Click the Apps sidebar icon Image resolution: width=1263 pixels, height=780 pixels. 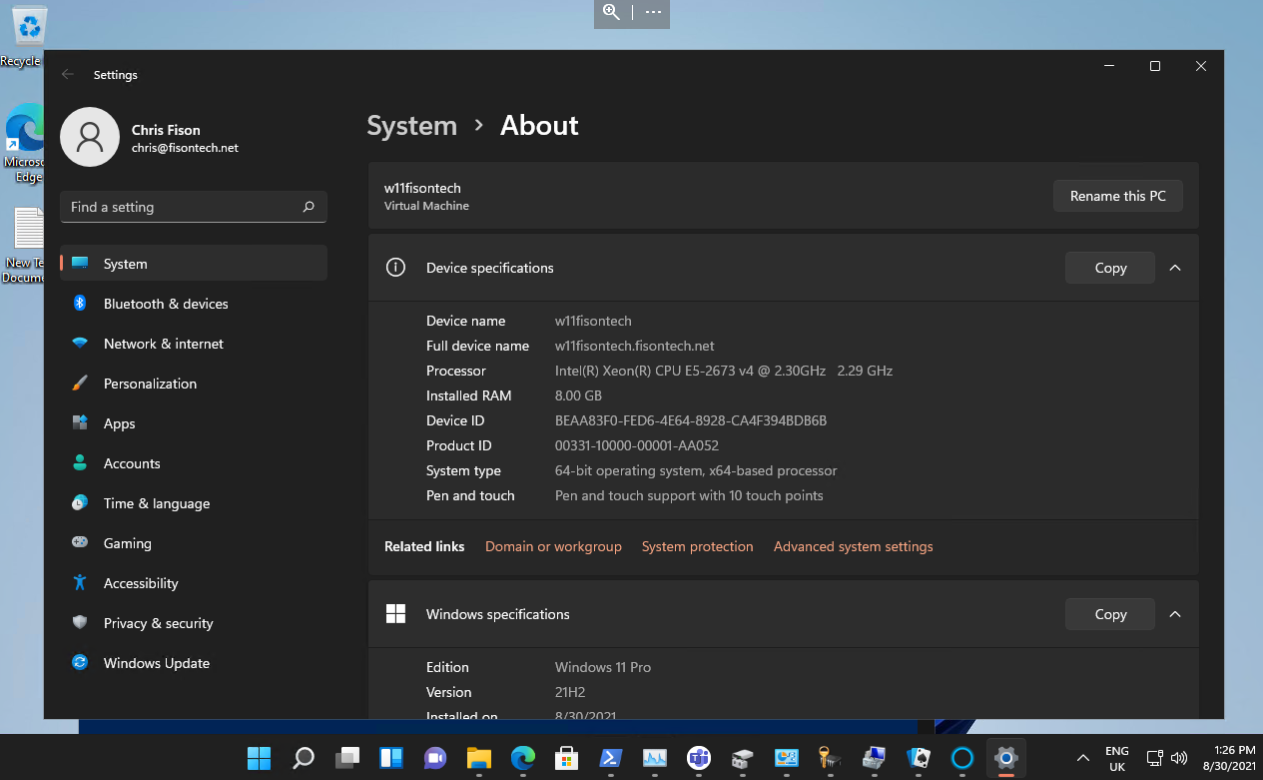(x=80, y=423)
